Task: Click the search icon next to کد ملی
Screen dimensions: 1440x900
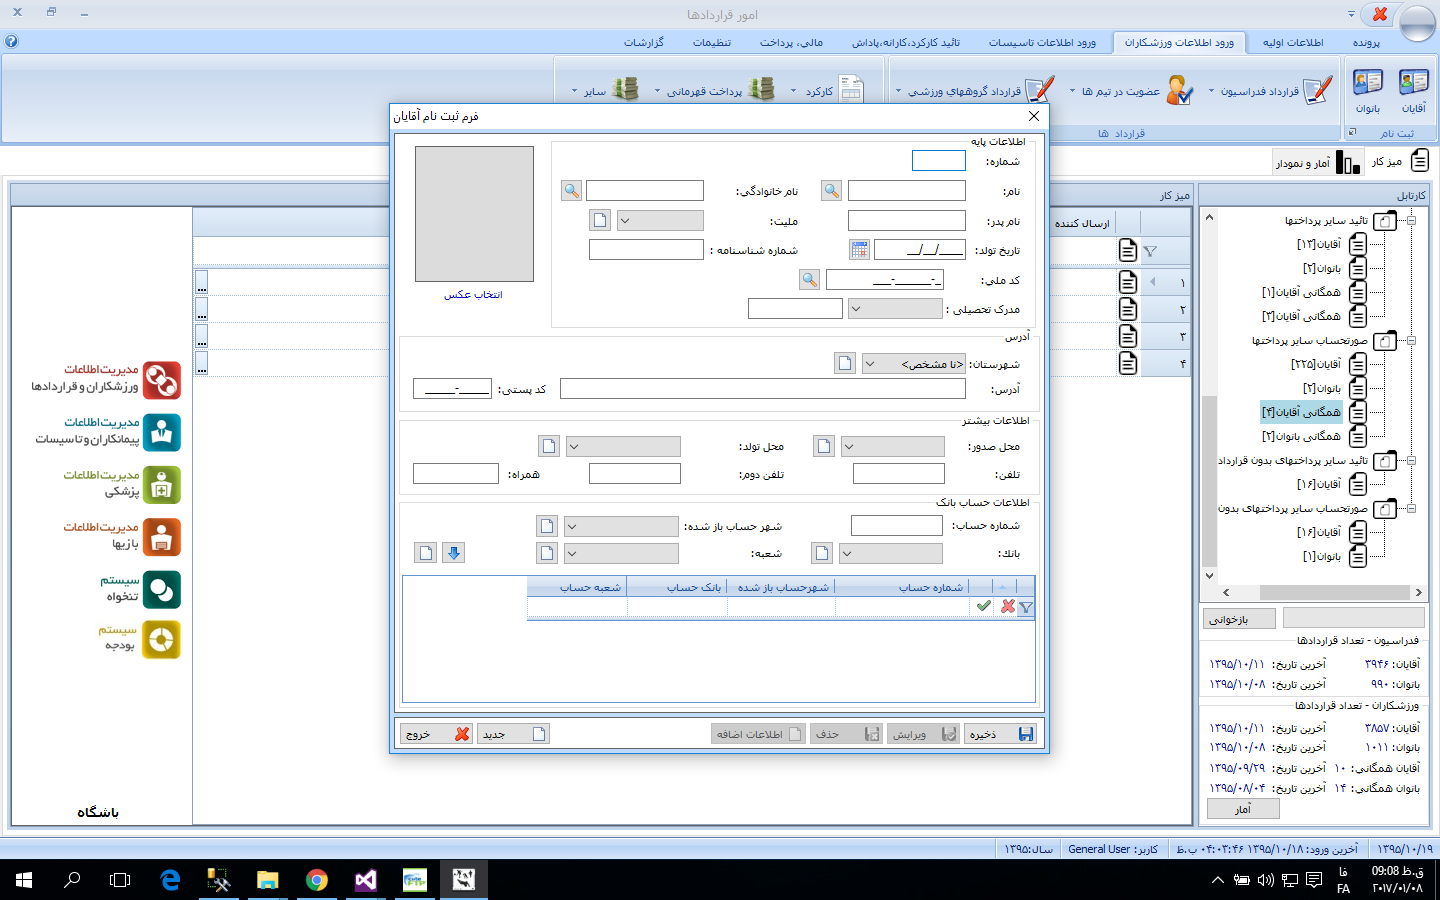Action: [x=810, y=280]
